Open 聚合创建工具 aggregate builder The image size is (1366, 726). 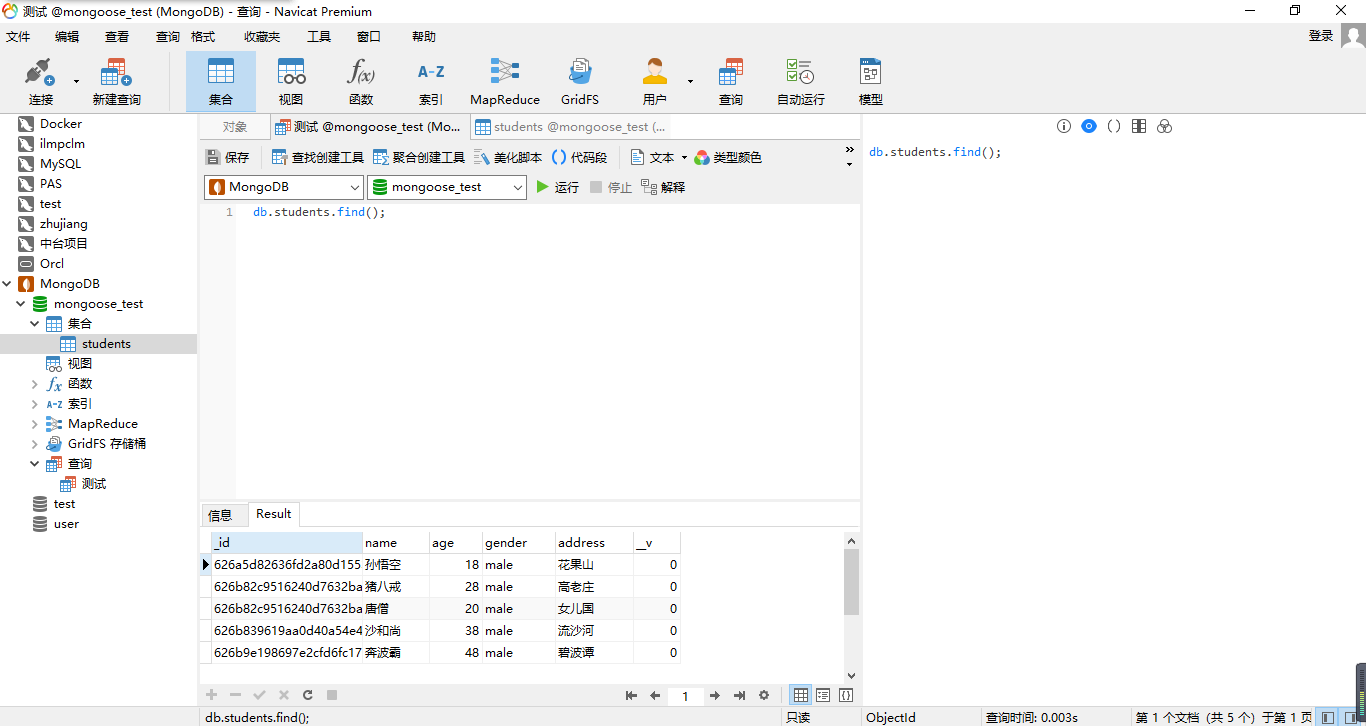(419, 157)
